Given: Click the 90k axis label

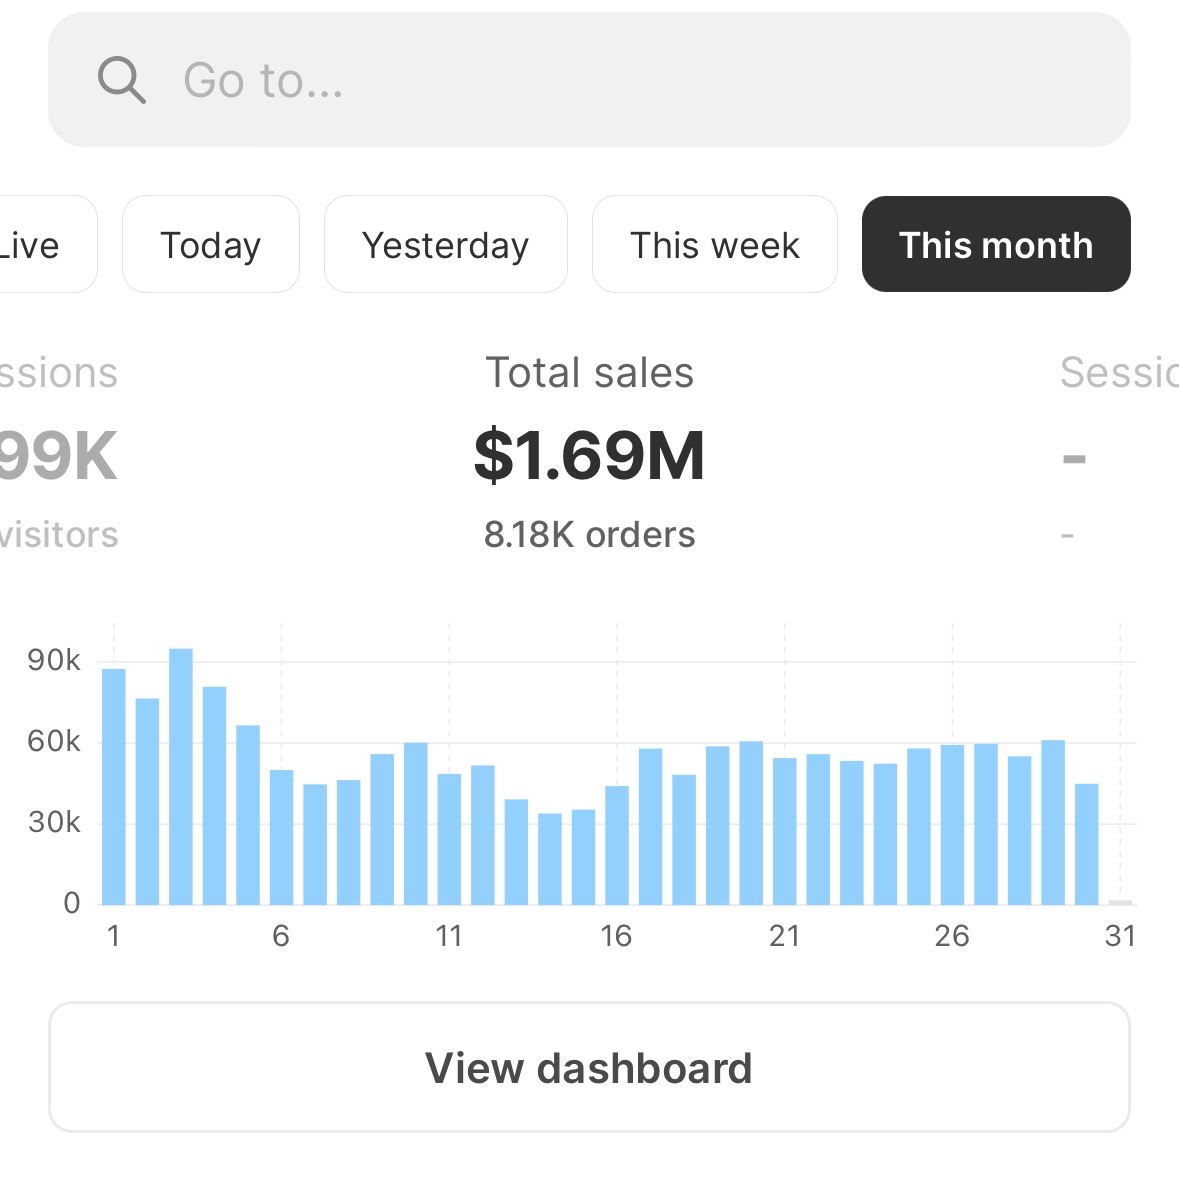Looking at the screenshot, I should pyautogui.click(x=52, y=658).
